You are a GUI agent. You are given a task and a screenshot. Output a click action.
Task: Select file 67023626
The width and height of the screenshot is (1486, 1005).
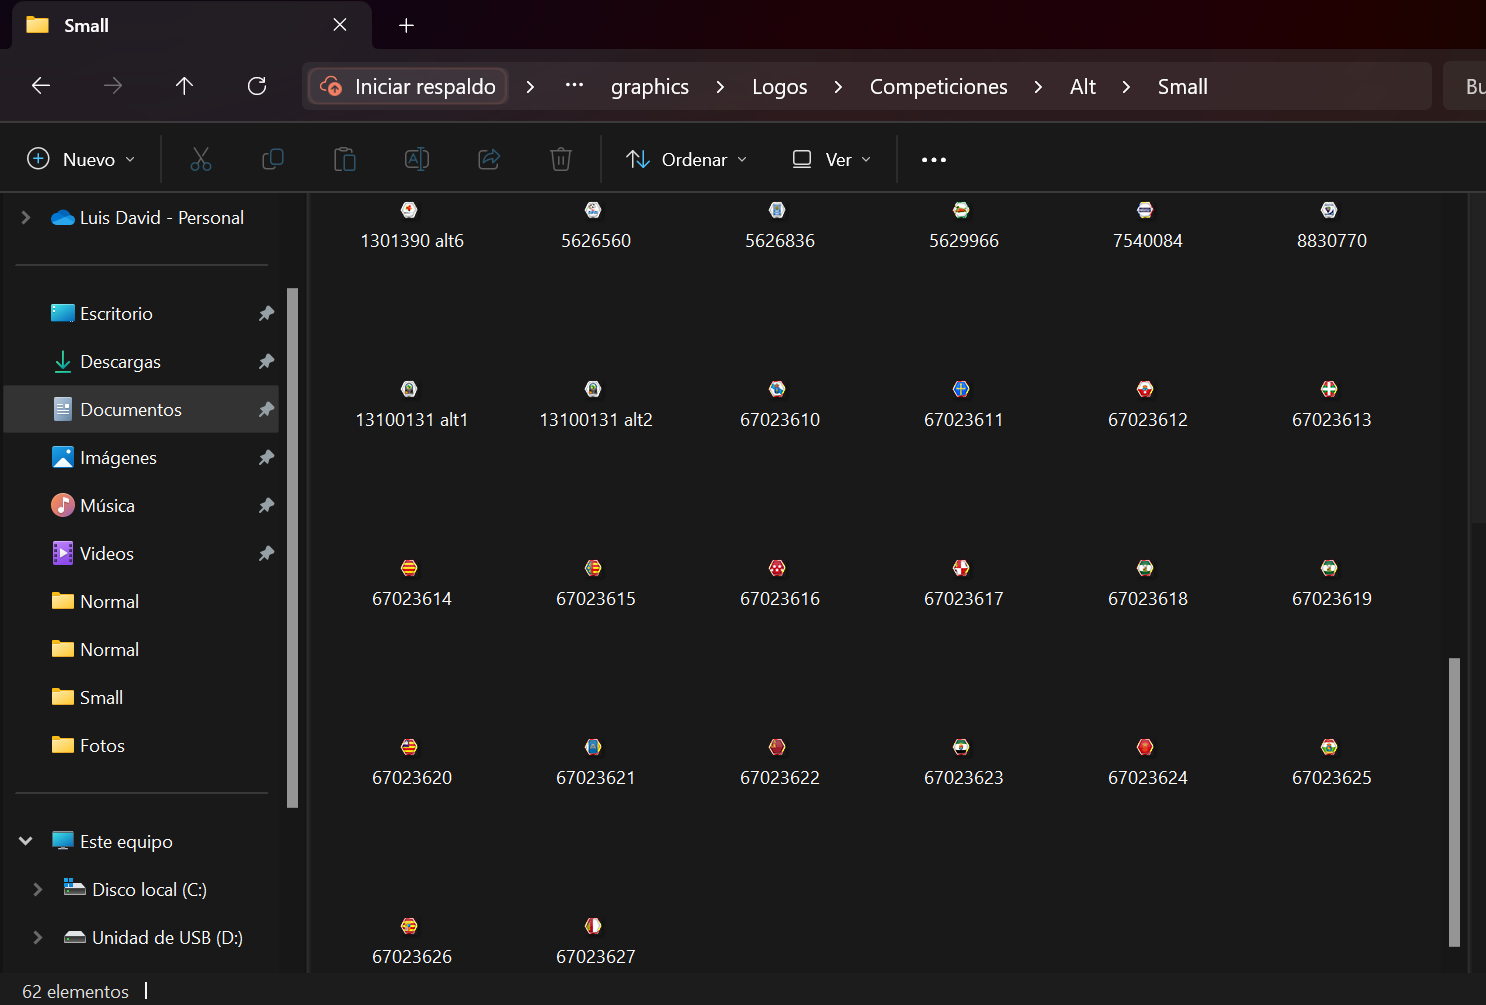point(412,943)
